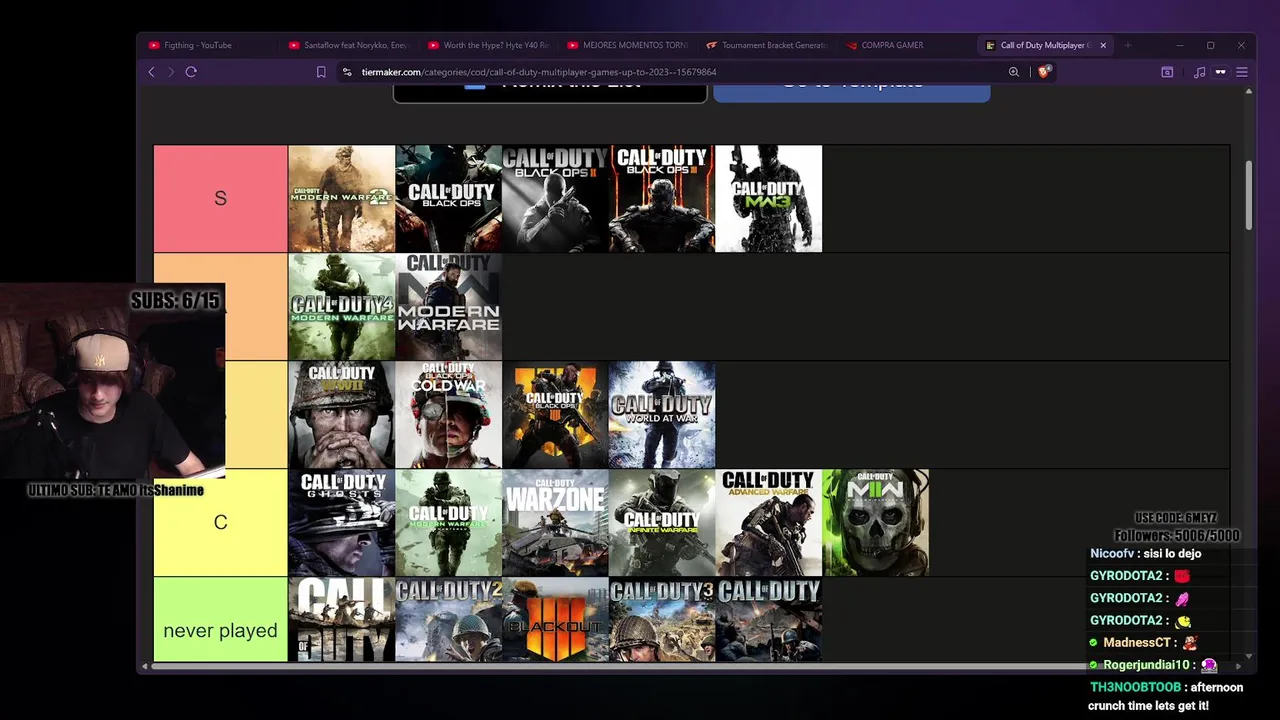
Task: Open a new browser tab
Action: click(x=1127, y=45)
